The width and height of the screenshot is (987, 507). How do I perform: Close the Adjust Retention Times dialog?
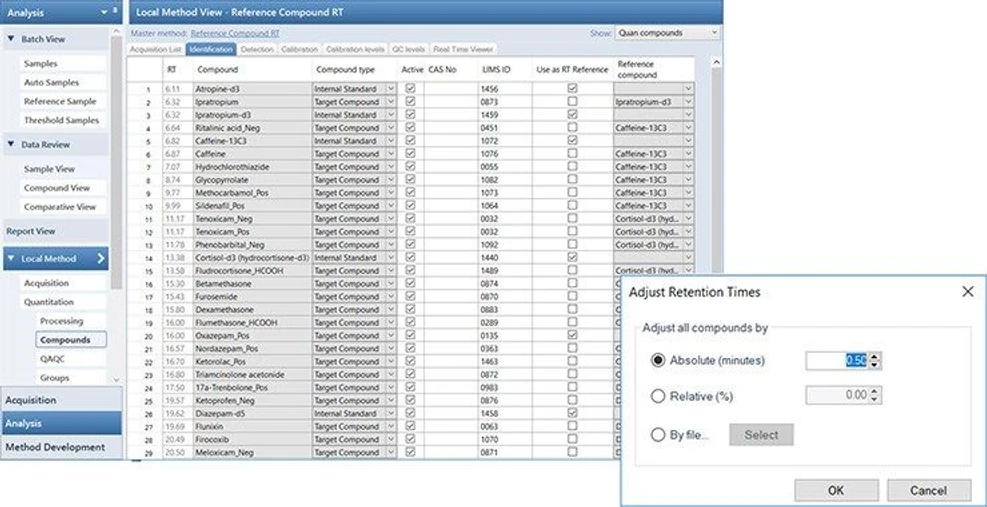968,292
